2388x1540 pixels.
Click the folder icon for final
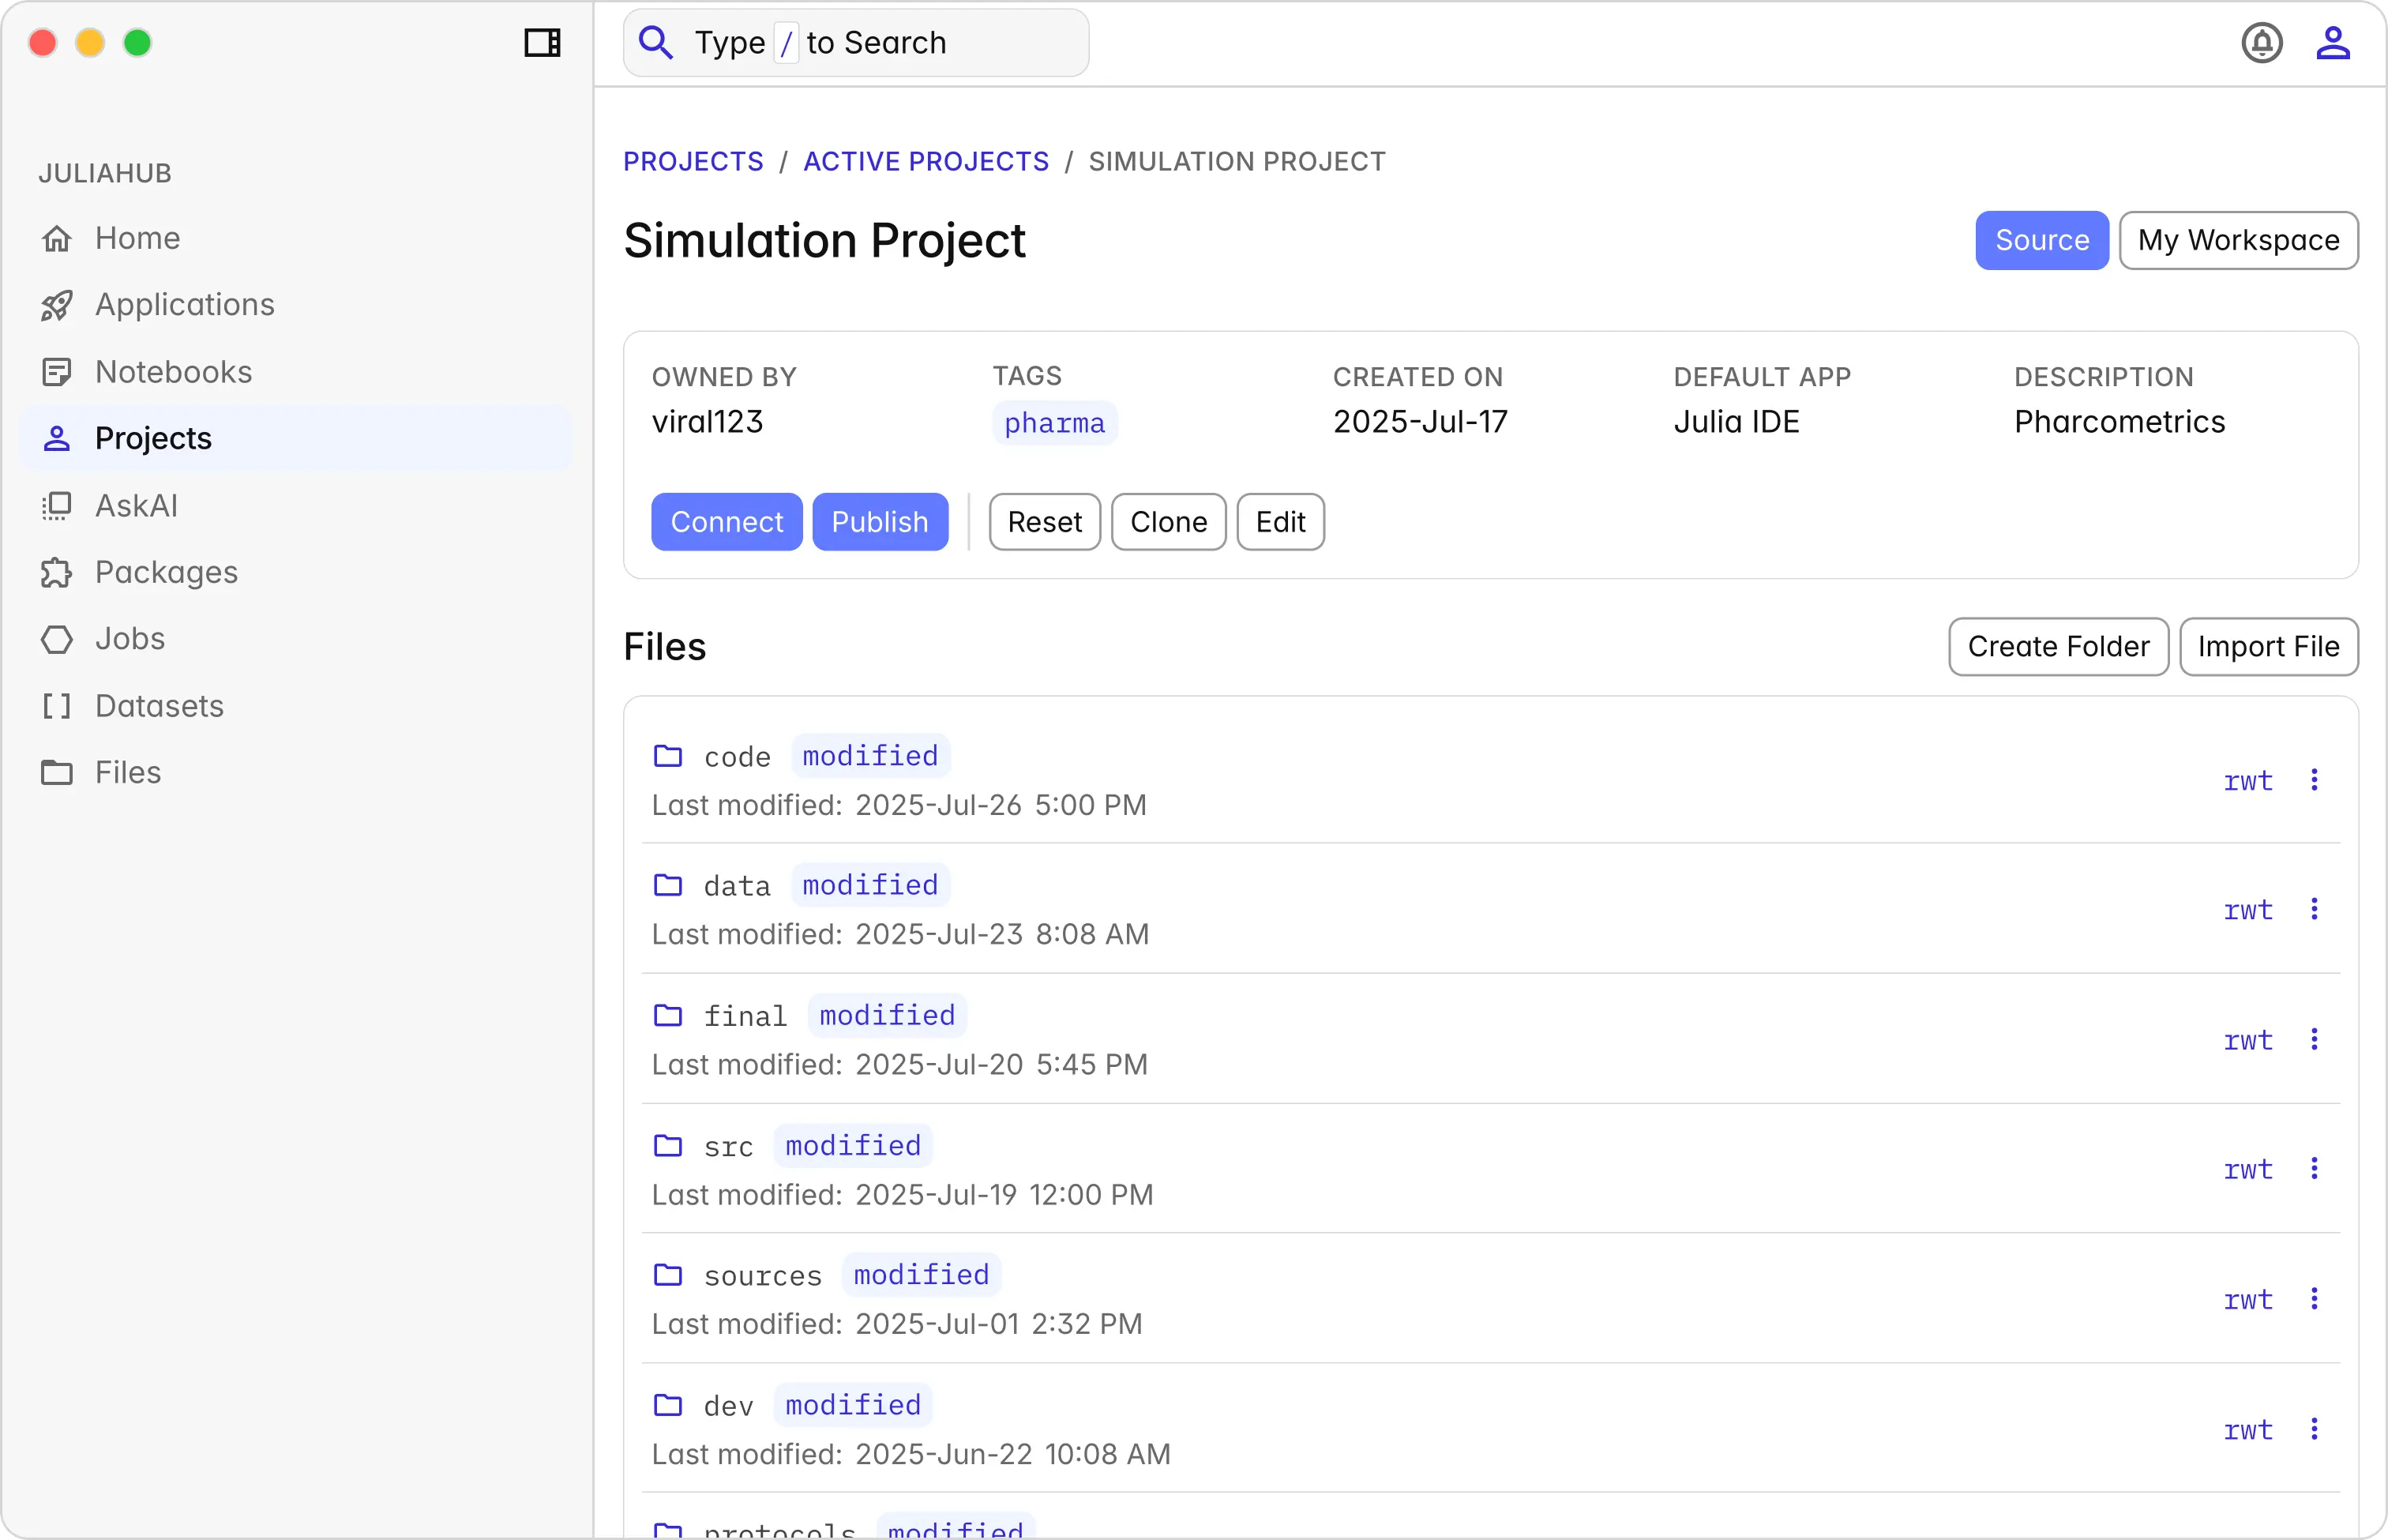point(668,1015)
